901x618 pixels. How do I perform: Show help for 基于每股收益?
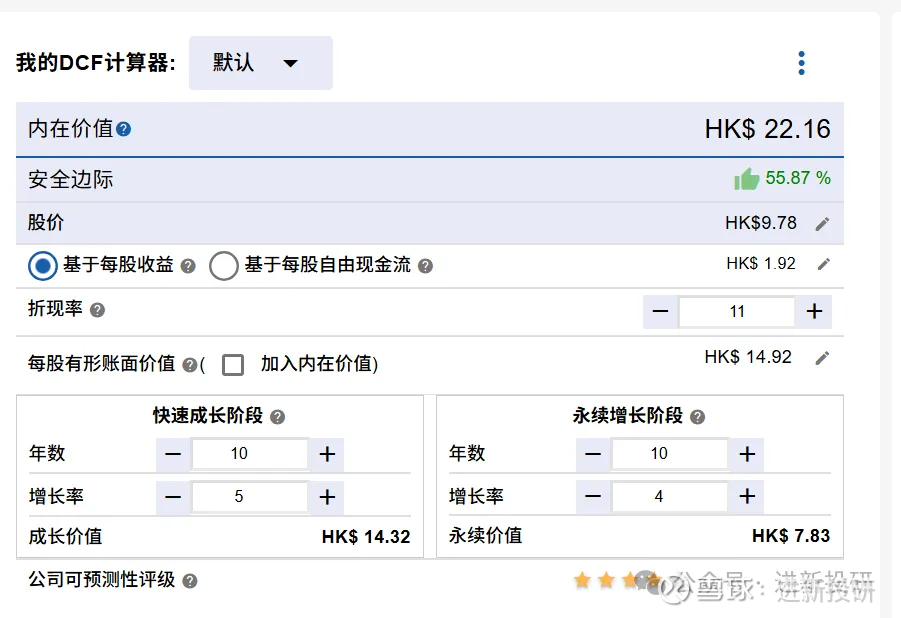tap(188, 266)
